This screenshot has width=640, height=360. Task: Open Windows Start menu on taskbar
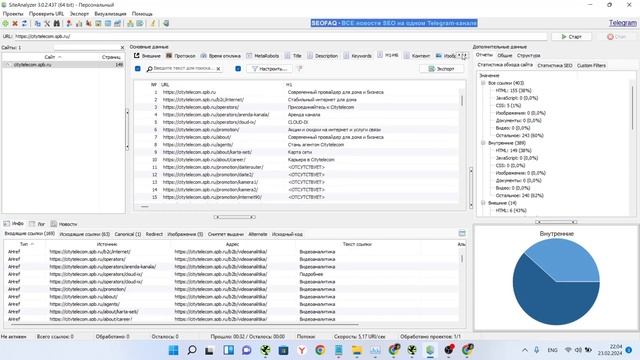click(x=173, y=350)
